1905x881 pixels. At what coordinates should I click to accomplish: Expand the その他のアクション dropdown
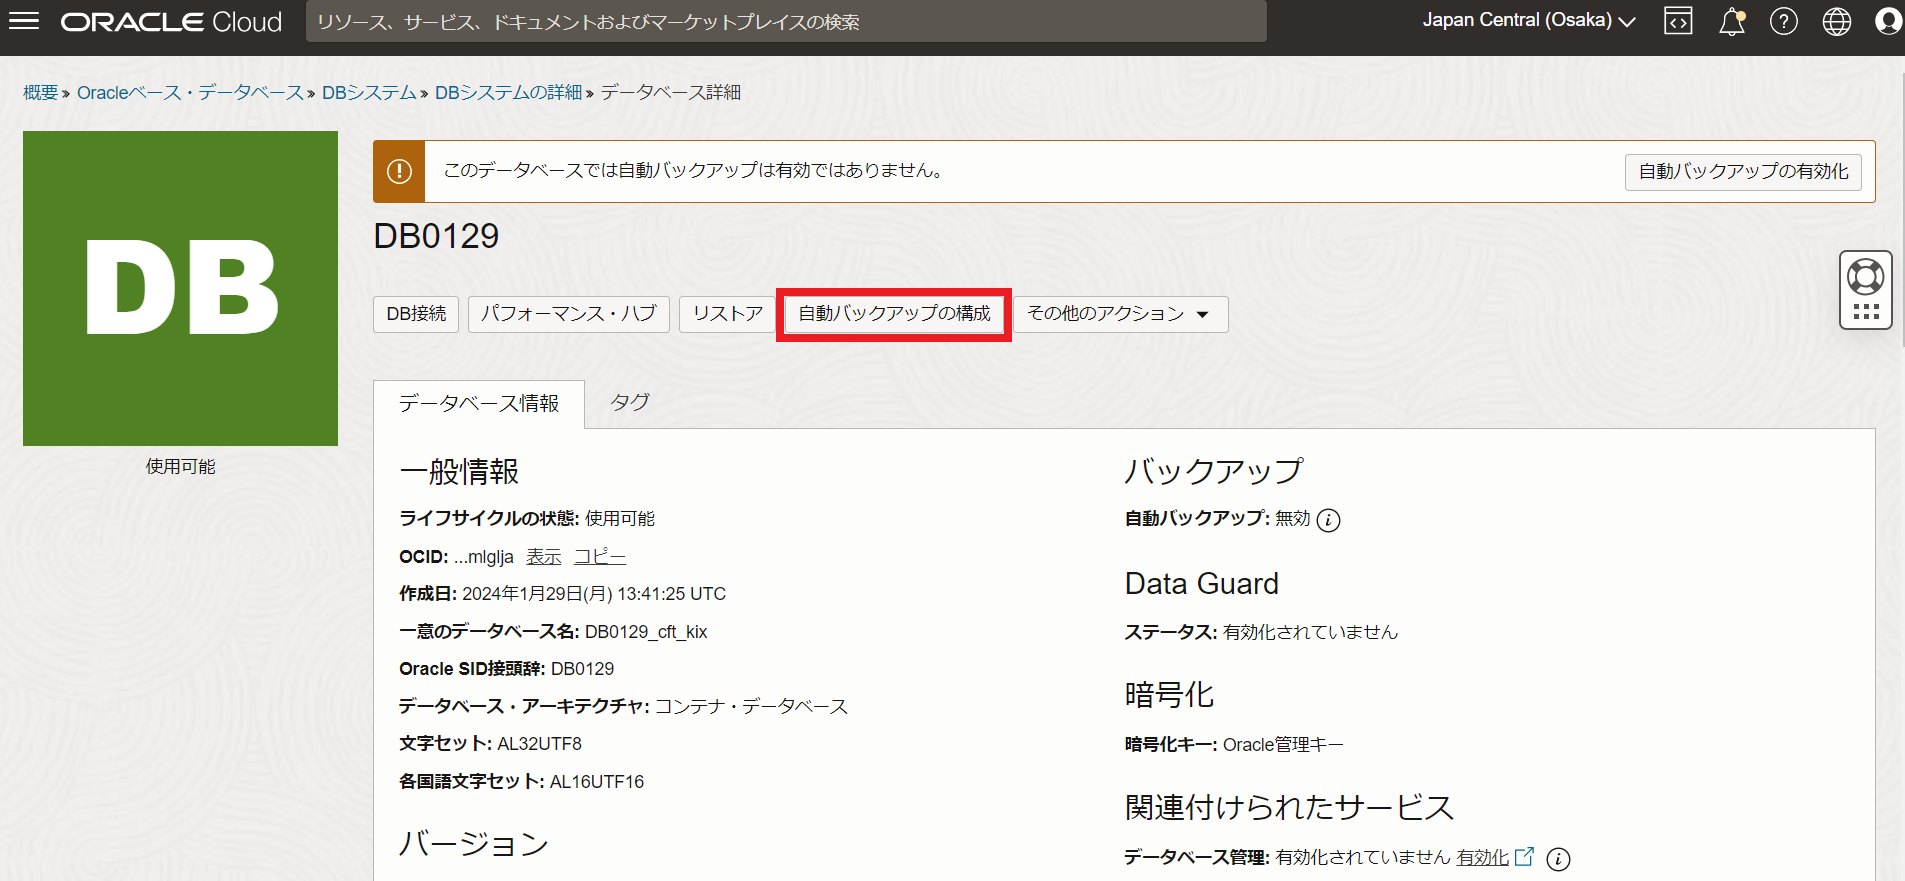(1119, 314)
